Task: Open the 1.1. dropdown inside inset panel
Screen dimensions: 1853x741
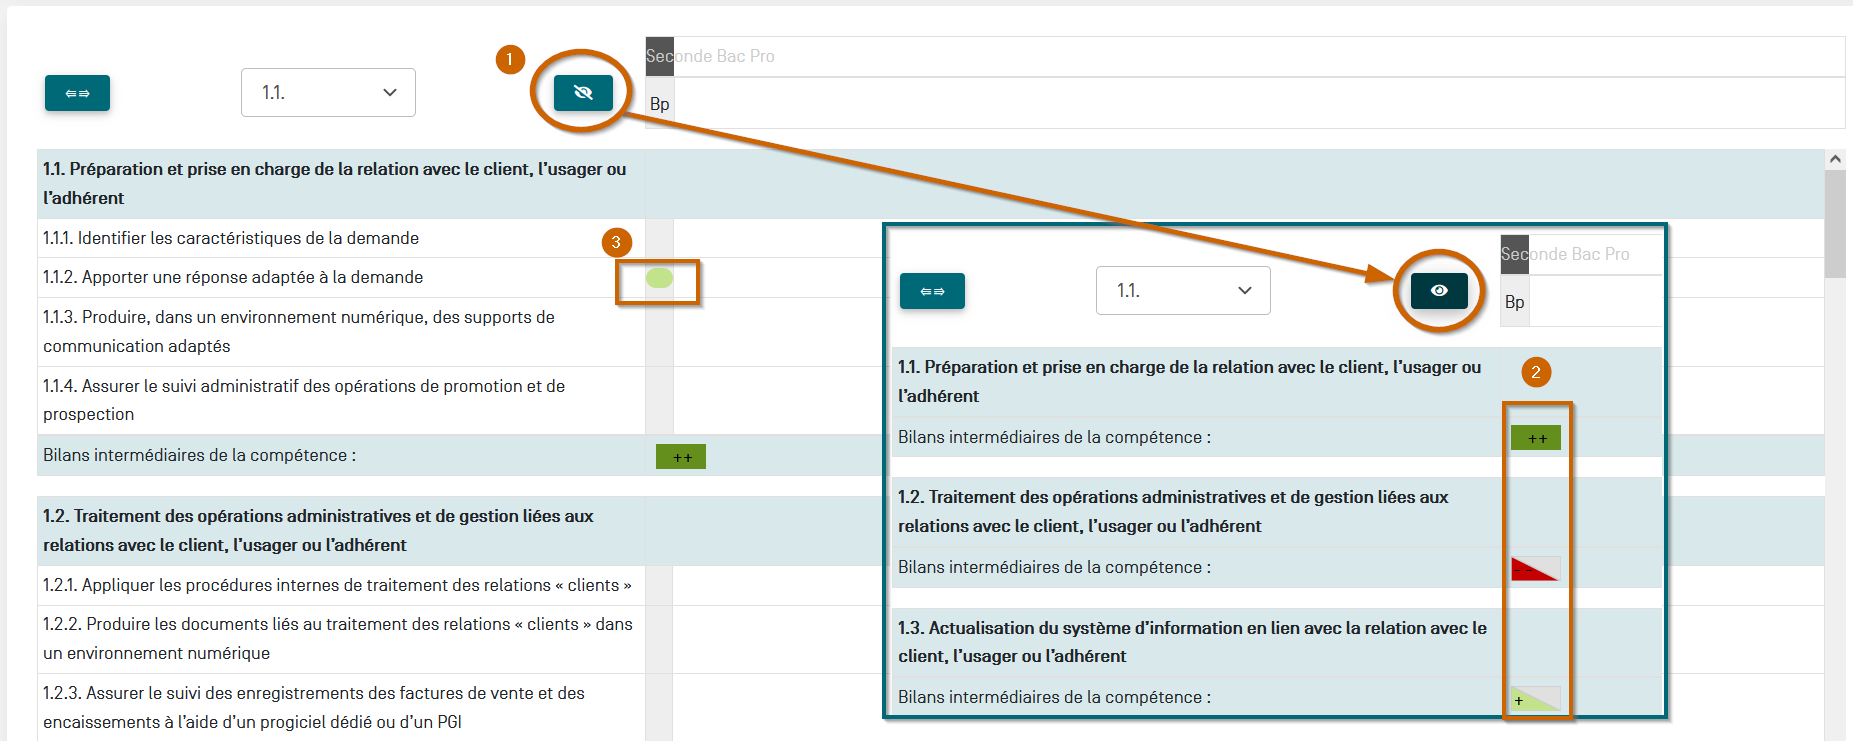Action: pyautogui.click(x=1183, y=291)
